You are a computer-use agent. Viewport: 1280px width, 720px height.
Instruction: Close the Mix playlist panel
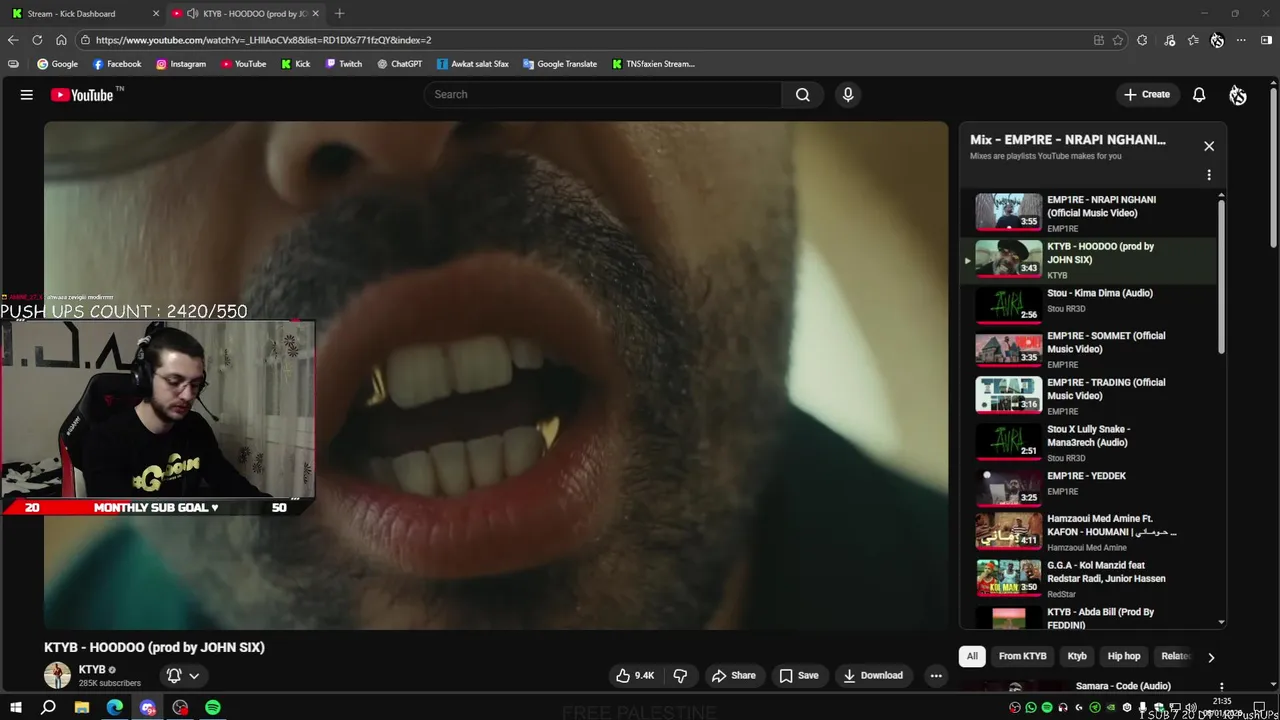point(1209,146)
